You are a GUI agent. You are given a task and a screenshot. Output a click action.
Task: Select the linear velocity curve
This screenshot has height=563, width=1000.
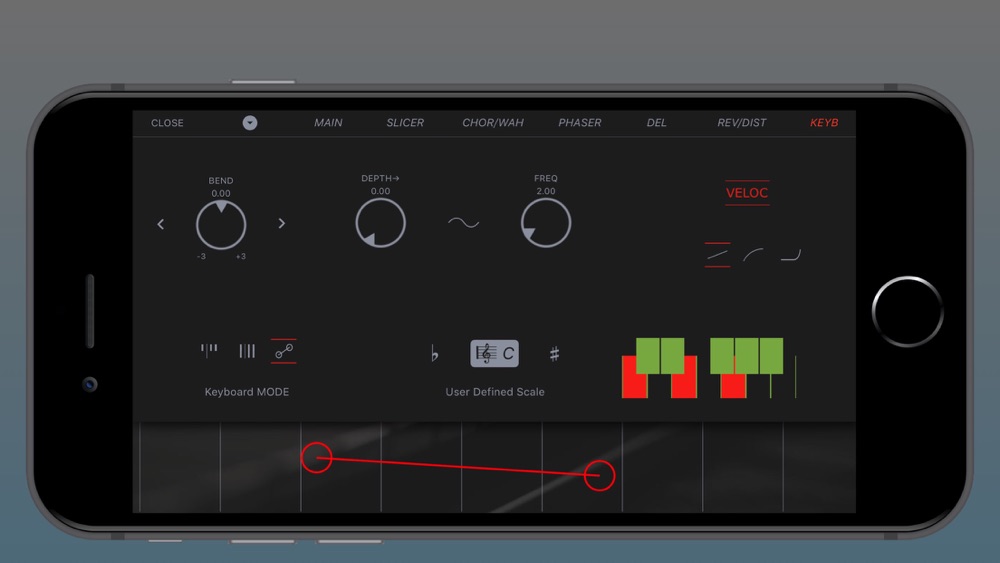pyautogui.click(x=717, y=255)
